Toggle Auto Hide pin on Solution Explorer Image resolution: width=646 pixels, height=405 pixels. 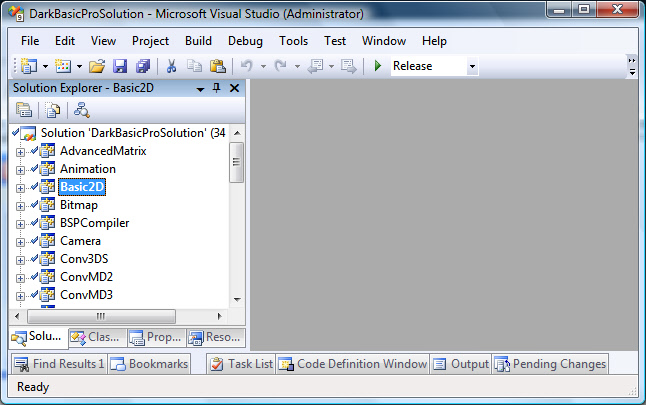tap(216, 88)
